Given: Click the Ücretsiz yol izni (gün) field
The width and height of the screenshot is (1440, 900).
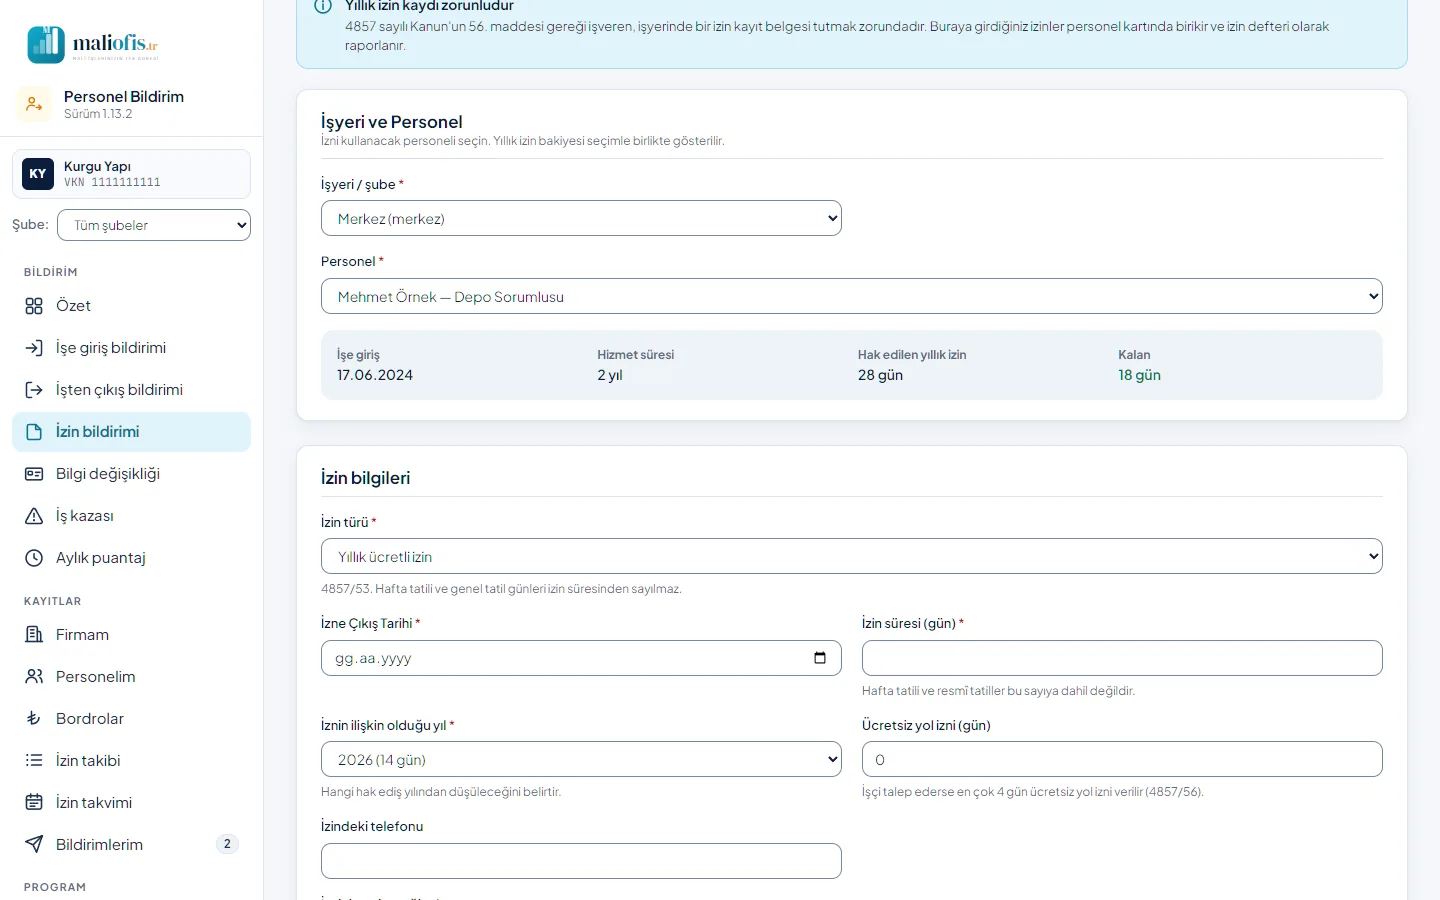Looking at the screenshot, I should [1122, 759].
